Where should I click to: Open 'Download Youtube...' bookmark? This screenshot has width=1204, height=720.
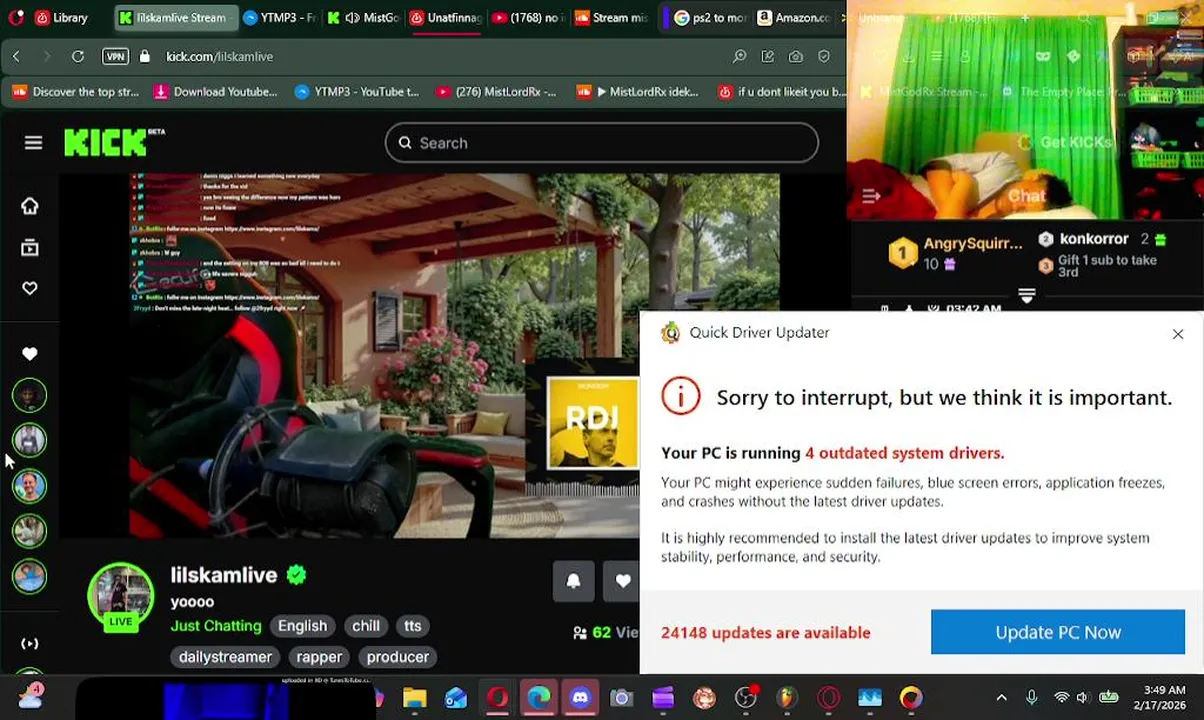tap(216, 92)
